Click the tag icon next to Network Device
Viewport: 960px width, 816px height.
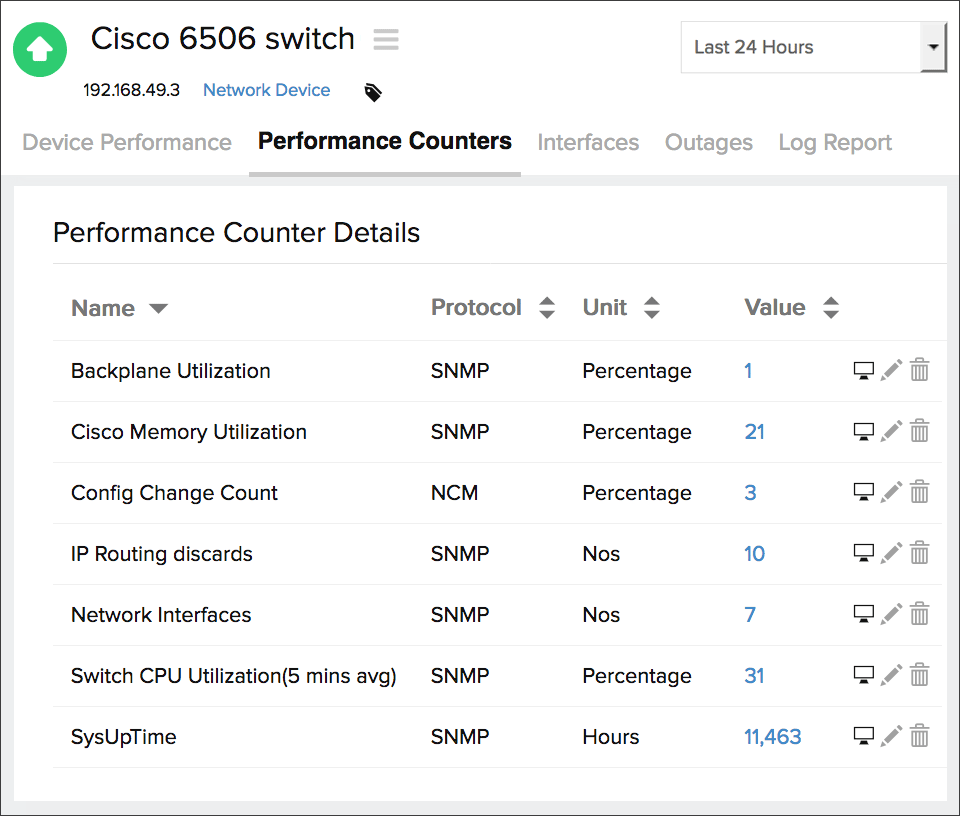click(373, 92)
